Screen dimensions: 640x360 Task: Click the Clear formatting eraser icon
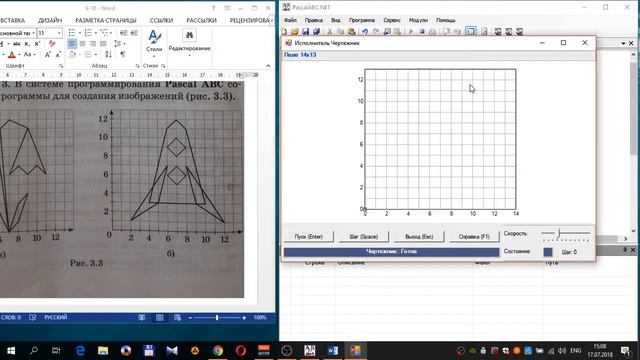coord(52,44)
